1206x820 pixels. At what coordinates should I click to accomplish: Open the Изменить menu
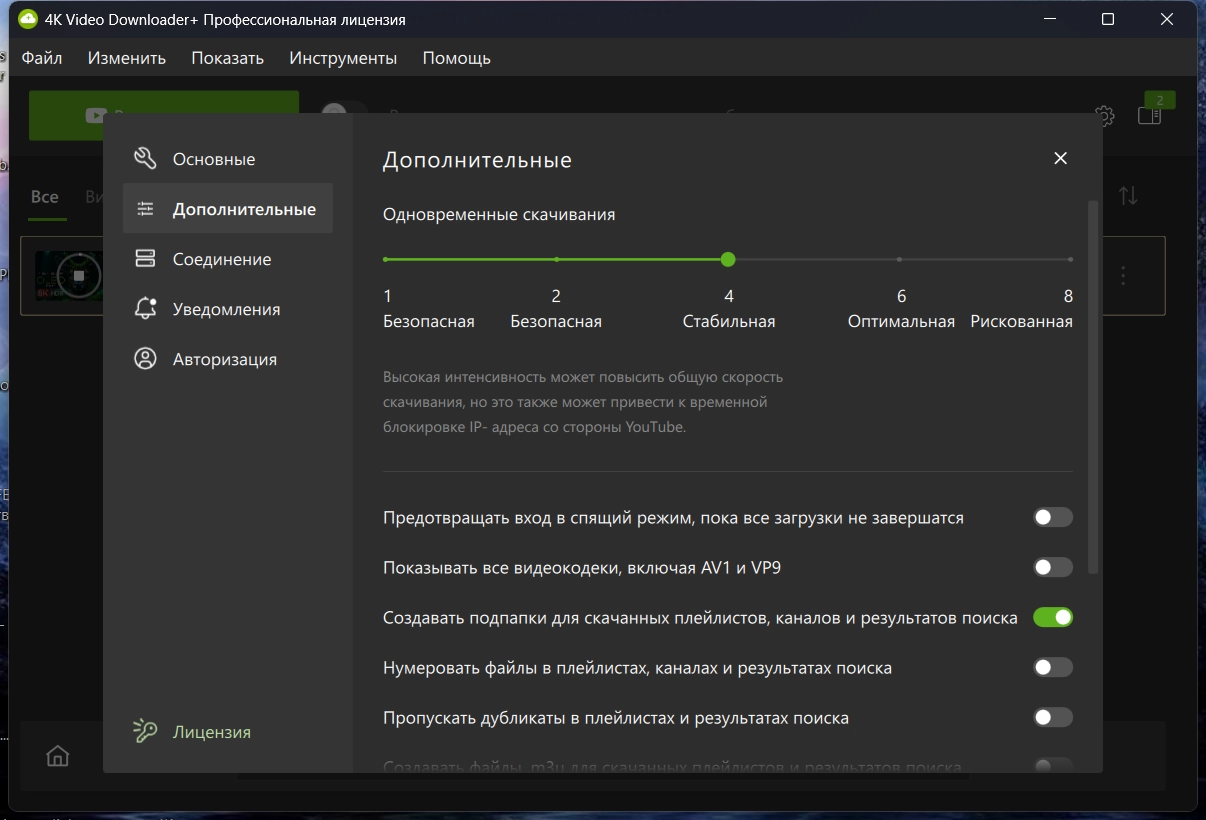127,58
